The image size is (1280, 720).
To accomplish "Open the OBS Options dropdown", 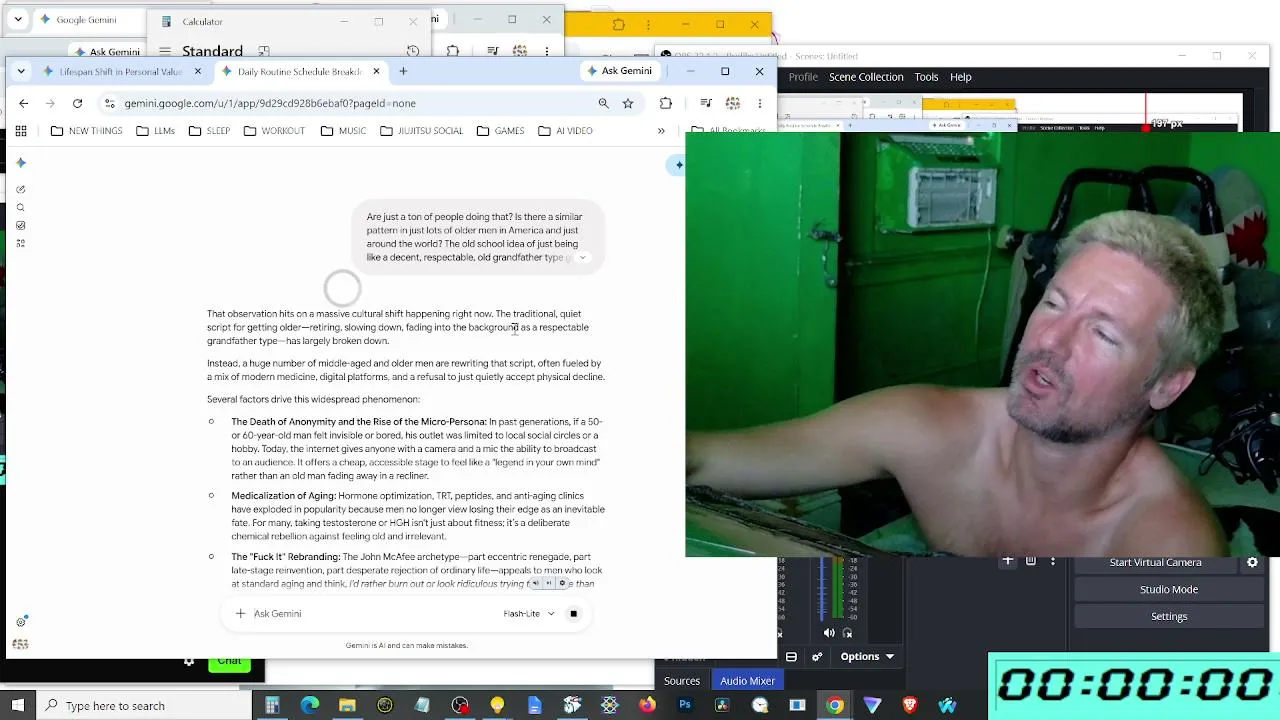I will point(867,657).
